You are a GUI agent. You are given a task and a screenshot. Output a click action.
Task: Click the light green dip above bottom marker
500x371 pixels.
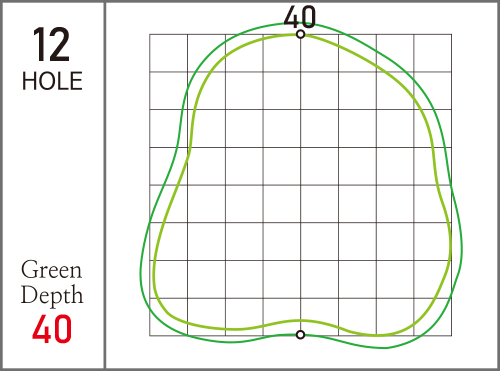click(301, 321)
